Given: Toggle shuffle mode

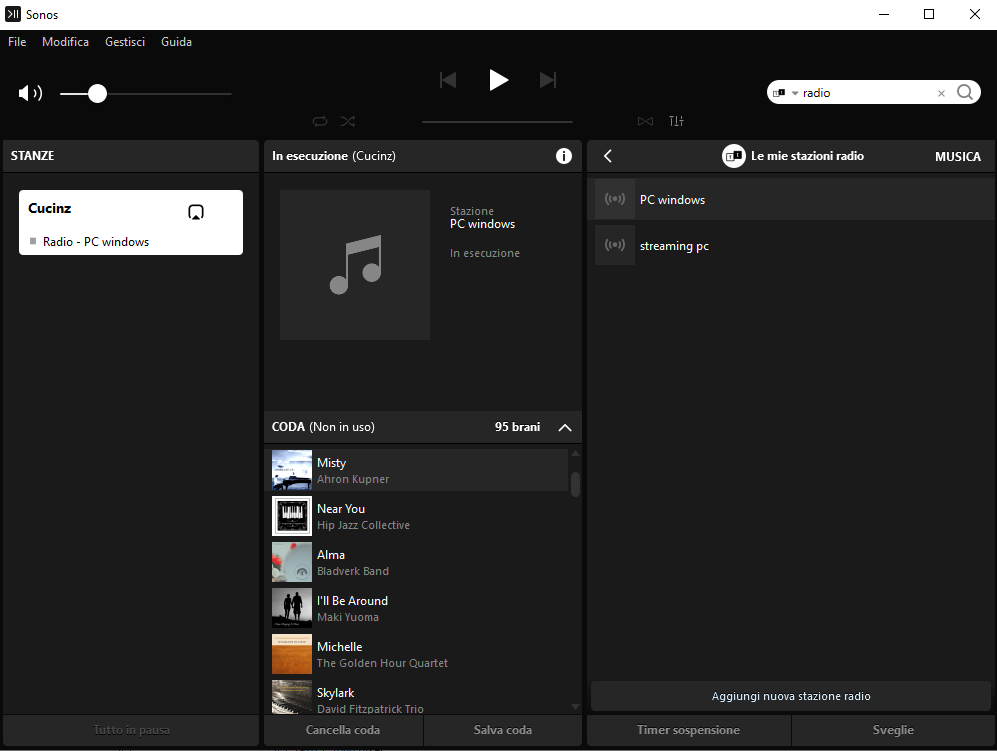Looking at the screenshot, I should (x=348, y=121).
